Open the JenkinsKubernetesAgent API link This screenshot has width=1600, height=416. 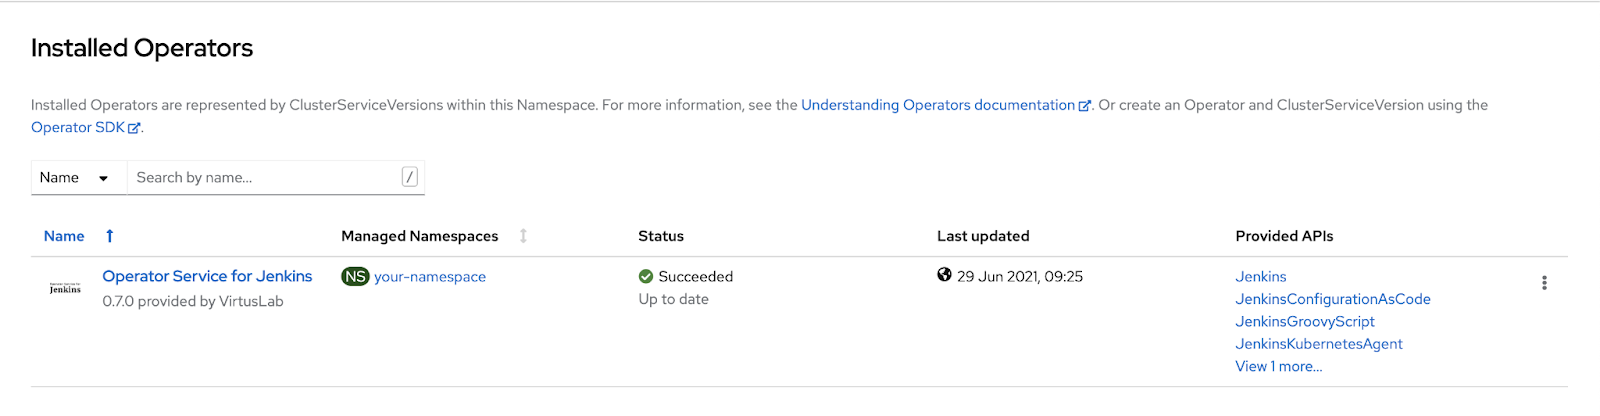click(1318, 344)
